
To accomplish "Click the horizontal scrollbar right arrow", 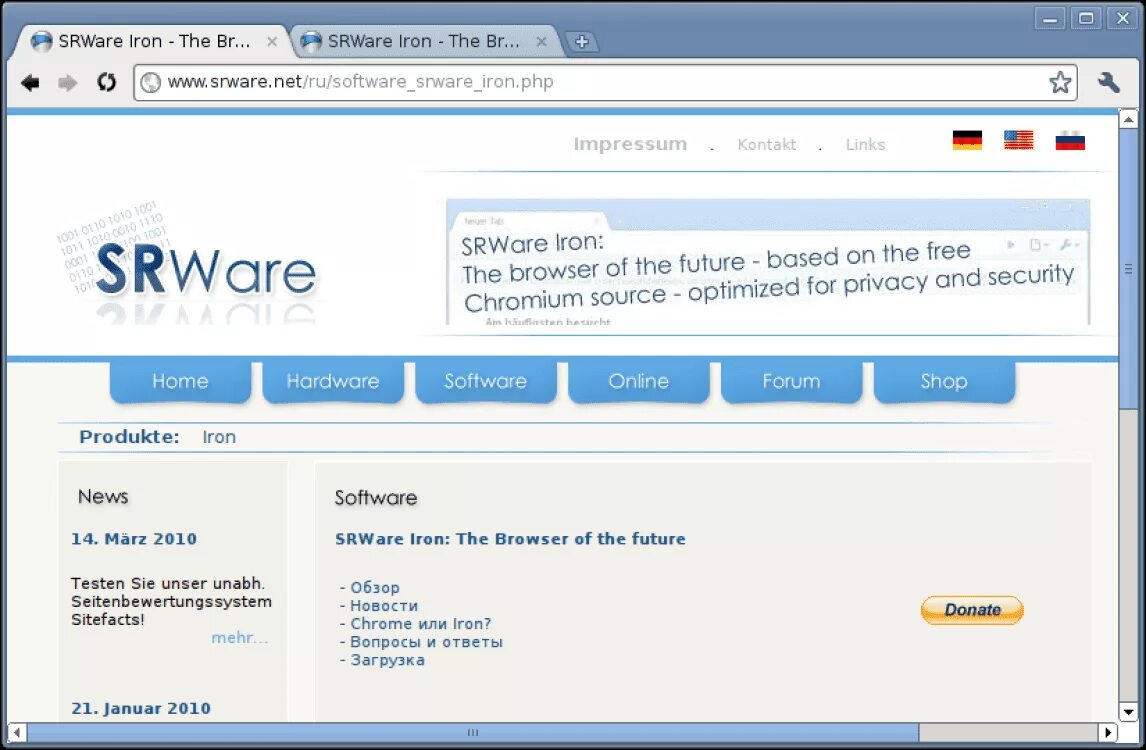I will tap(1108, 732).
